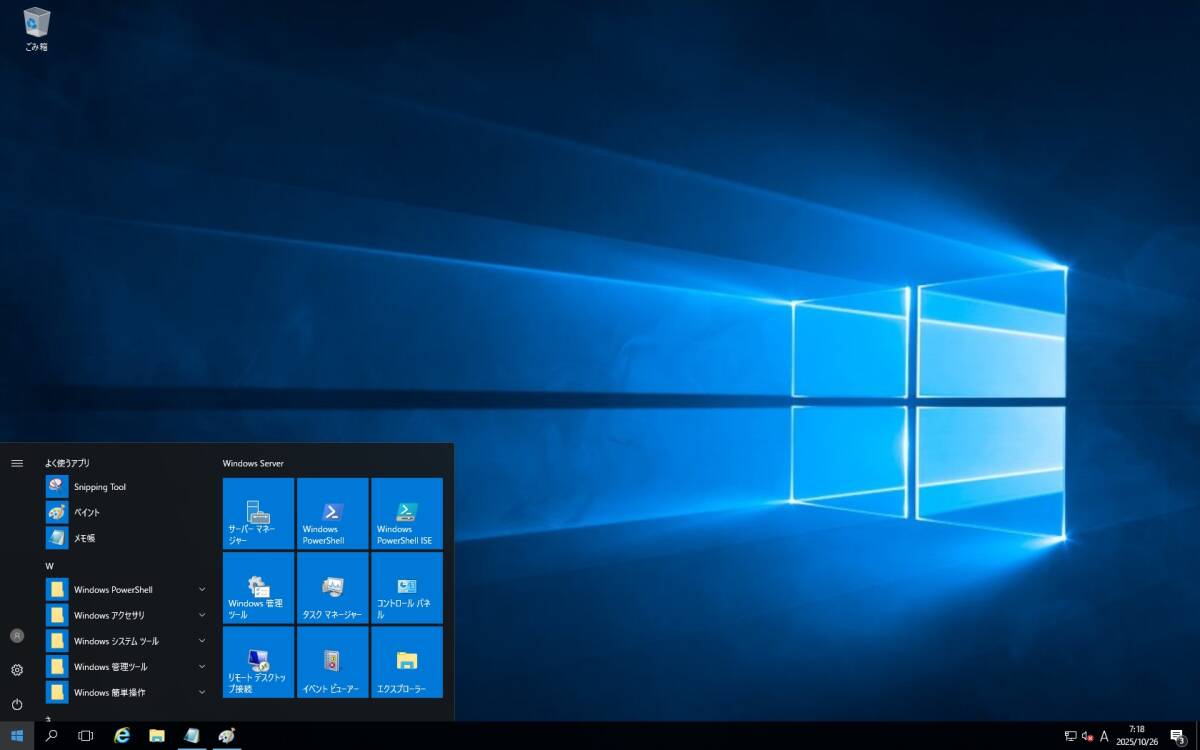Open the イベント ビューアー tile
This screenshot has width=1200, height=750.
coord(333,662)
